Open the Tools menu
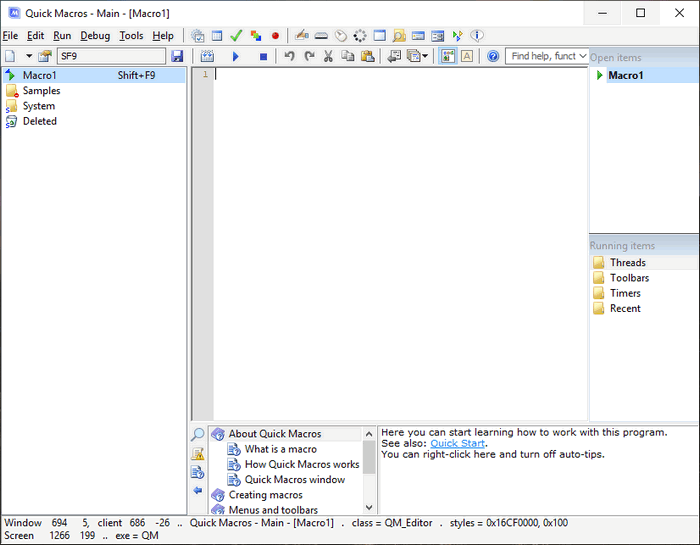Image resolution: width=700 pixels, height=545 pixels. pos(131,36)
